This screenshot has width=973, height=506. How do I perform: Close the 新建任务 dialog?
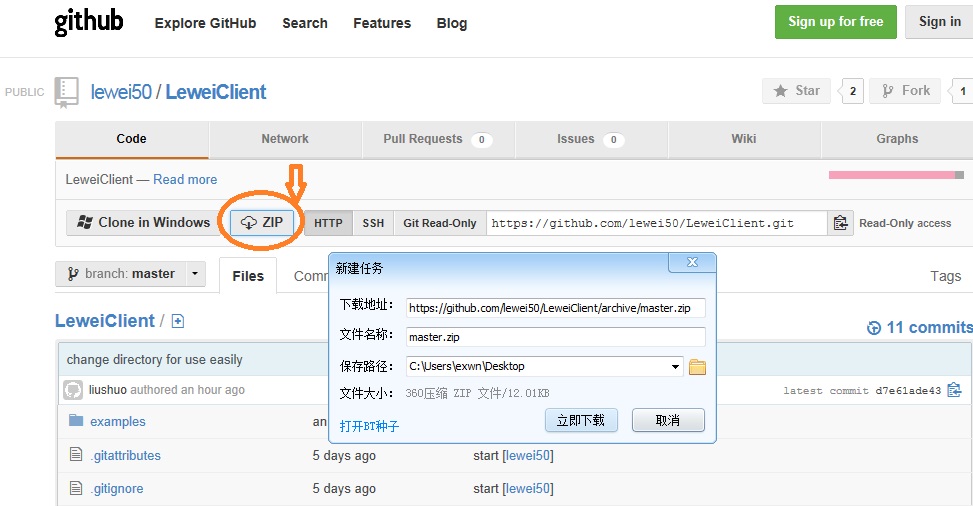click(692, 263)
